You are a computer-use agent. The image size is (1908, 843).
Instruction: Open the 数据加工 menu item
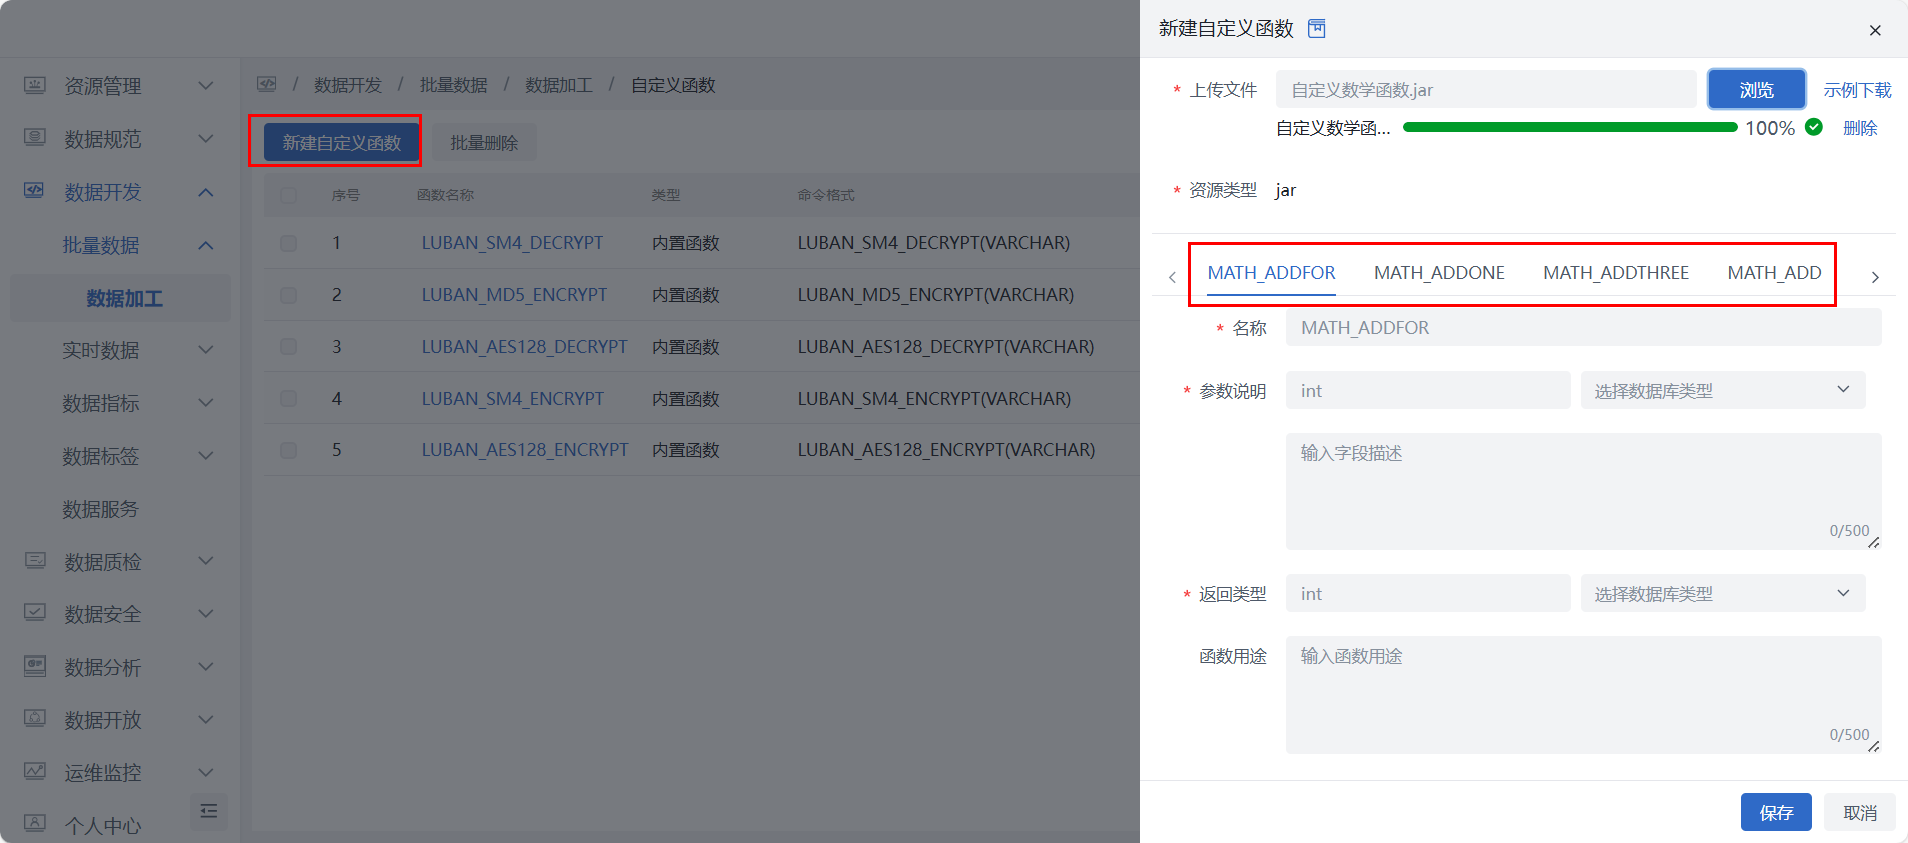pos(121,298)
